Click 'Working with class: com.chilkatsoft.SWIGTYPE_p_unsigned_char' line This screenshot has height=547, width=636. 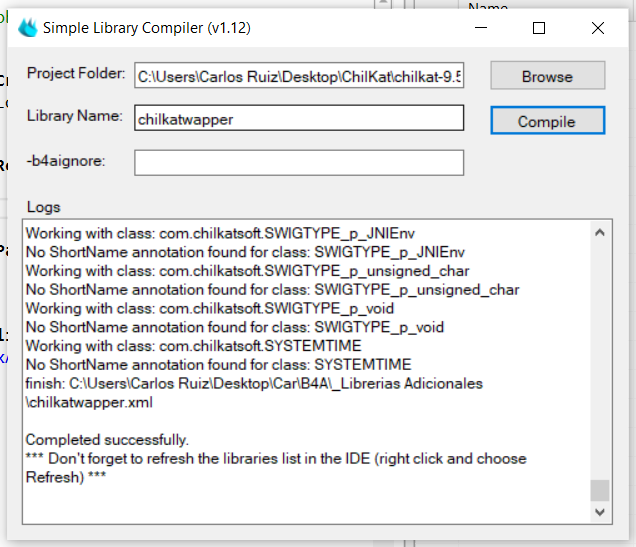[x=247, y=271]
